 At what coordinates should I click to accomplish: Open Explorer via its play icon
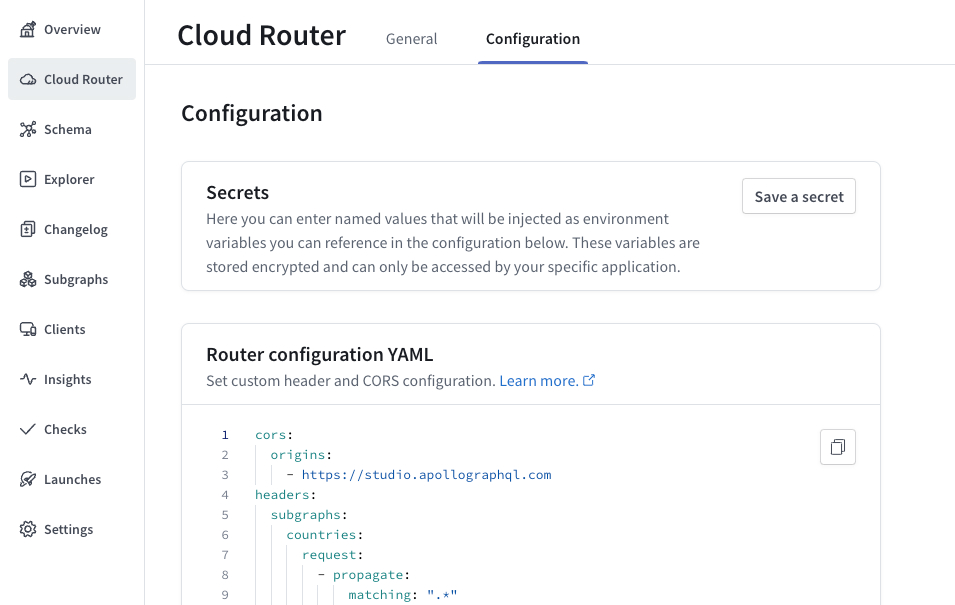coord(28,180)
